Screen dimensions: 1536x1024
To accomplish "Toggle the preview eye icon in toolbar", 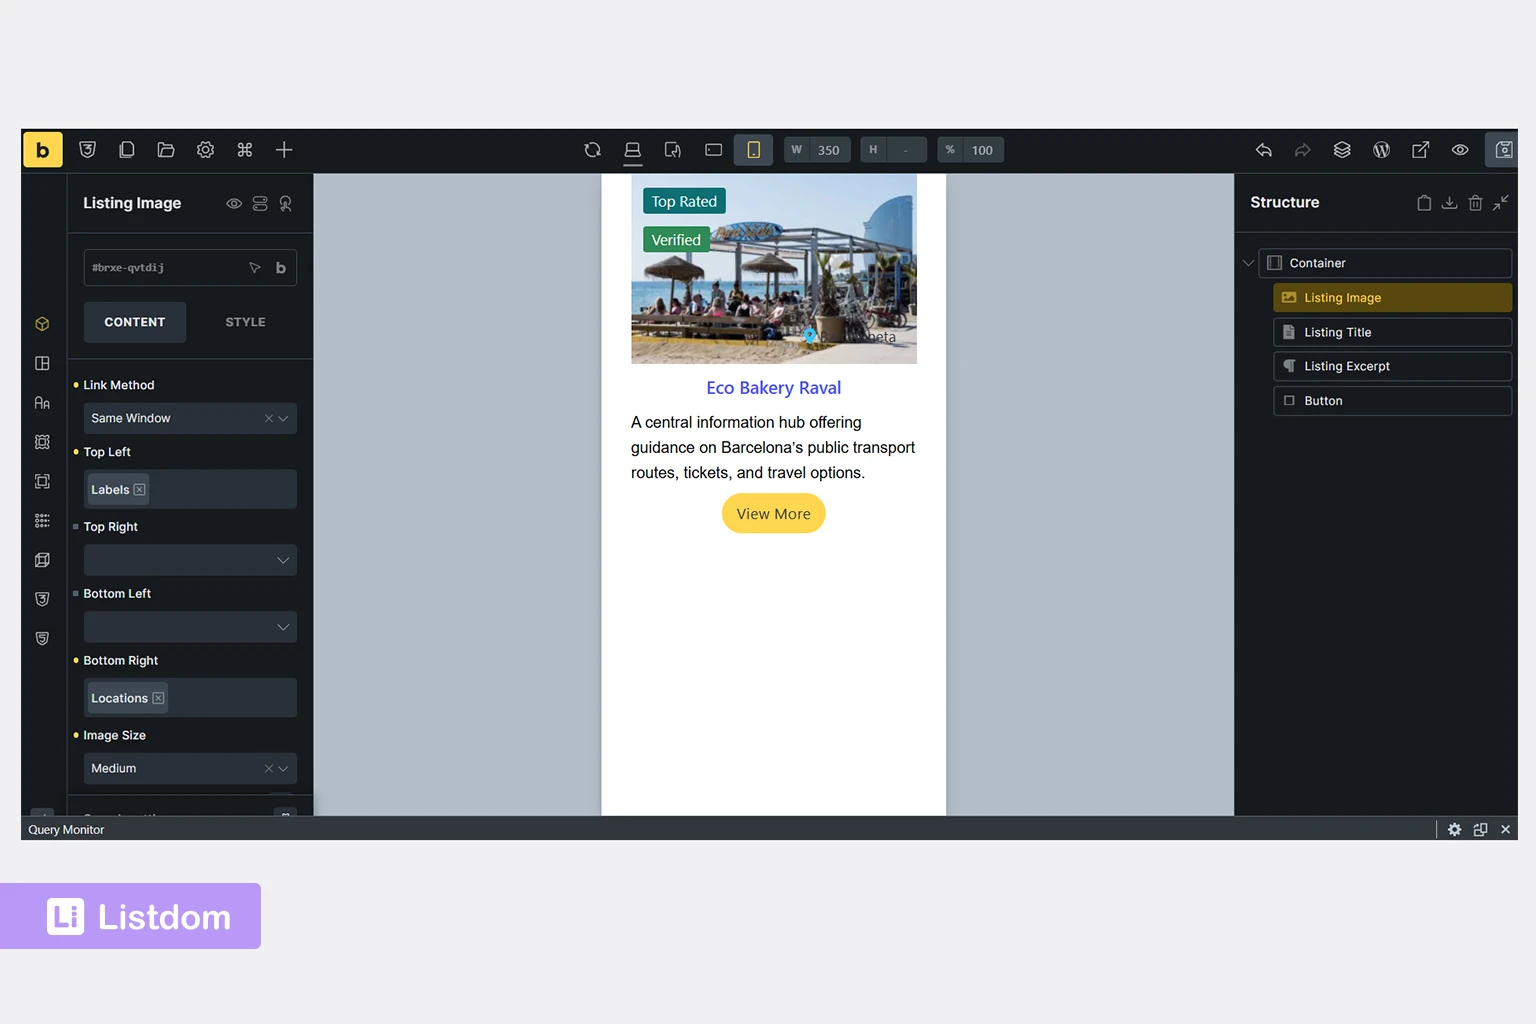I will click(1460, 150).
